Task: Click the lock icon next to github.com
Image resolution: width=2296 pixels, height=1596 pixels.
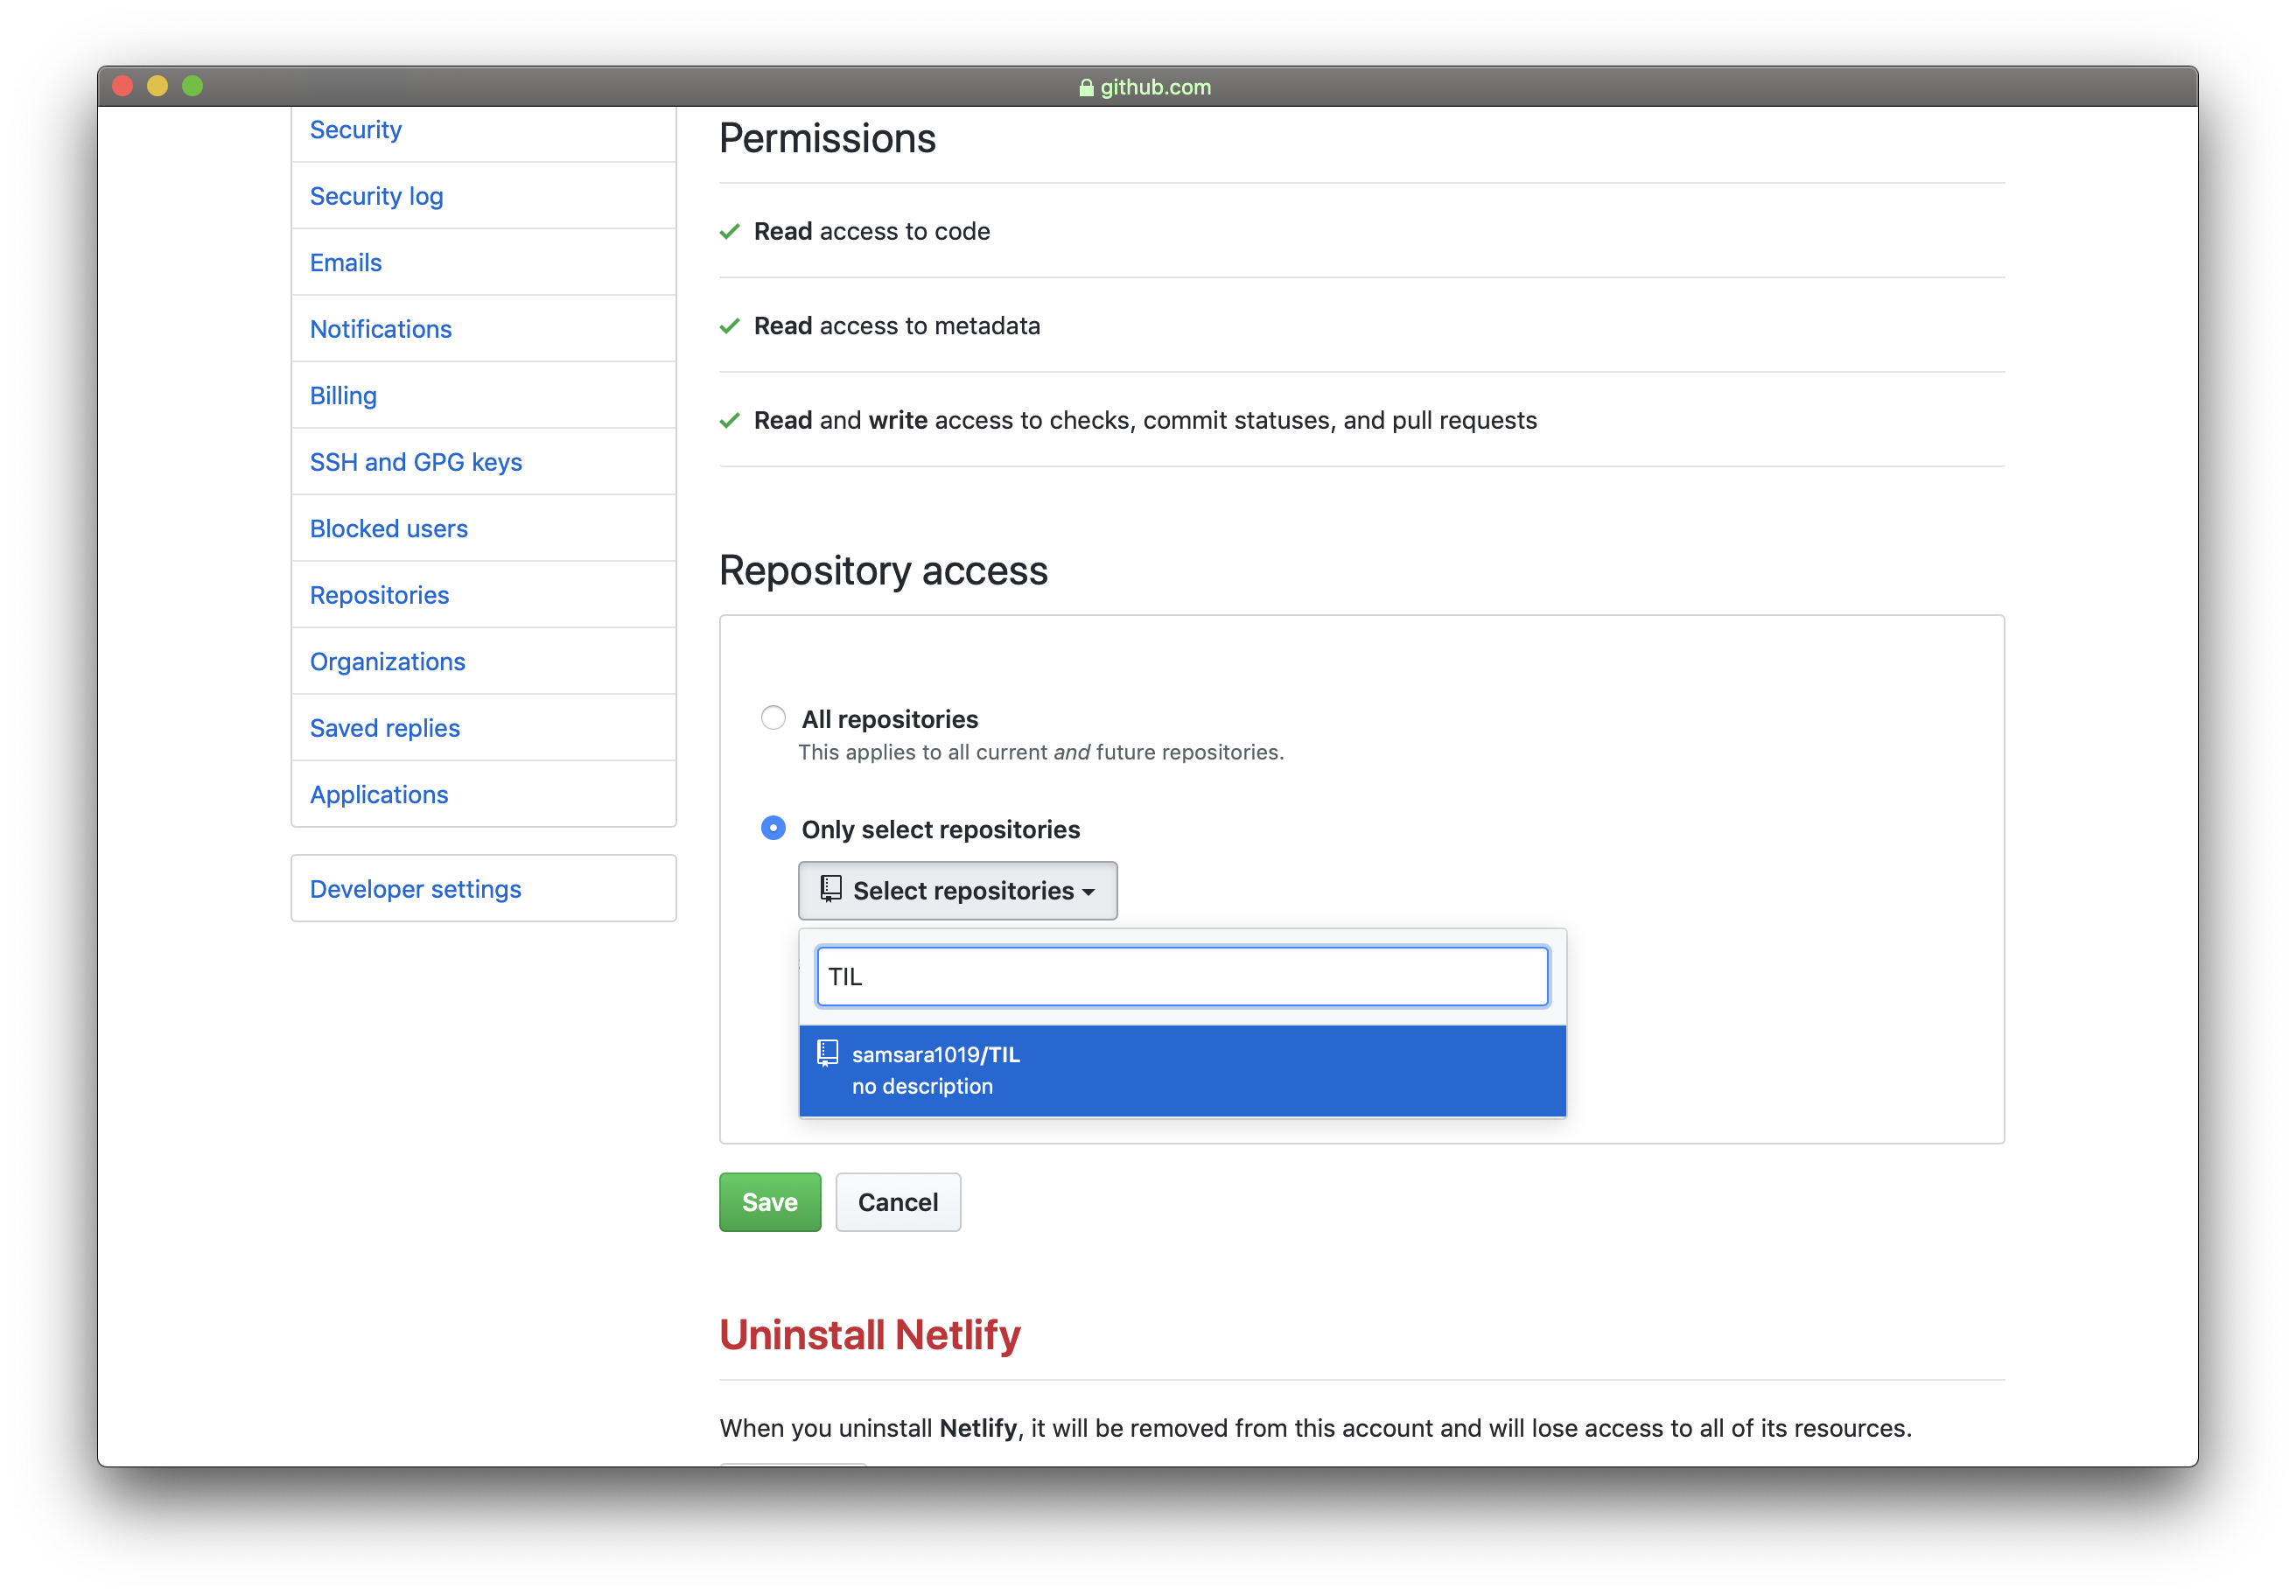Action: pos(1086,88)
